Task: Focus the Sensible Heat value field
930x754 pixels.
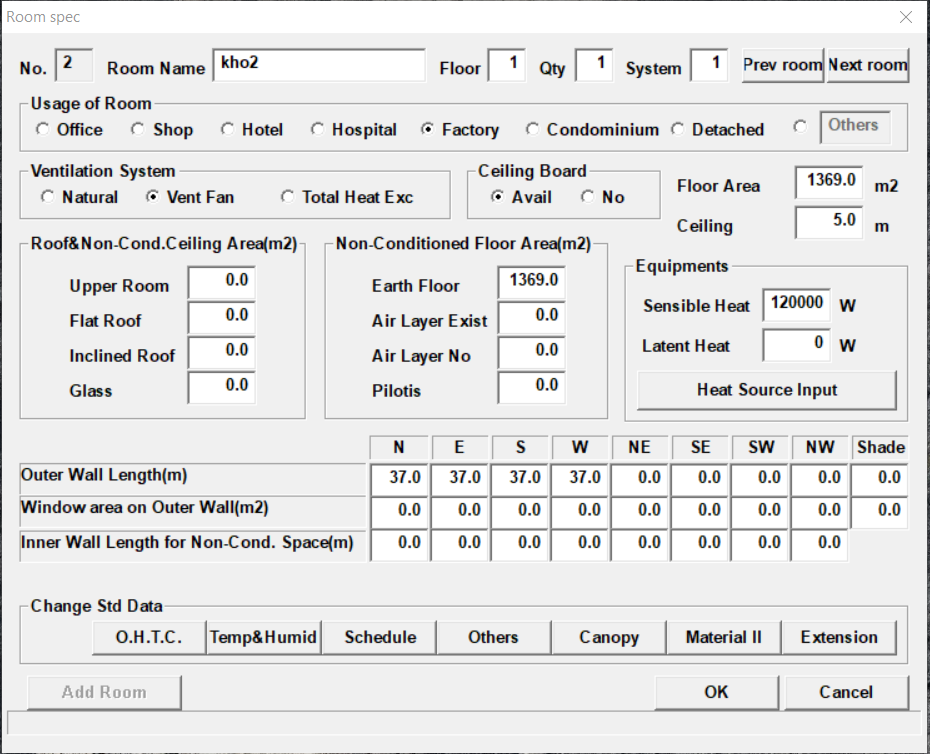Action: tap(796, 305)
